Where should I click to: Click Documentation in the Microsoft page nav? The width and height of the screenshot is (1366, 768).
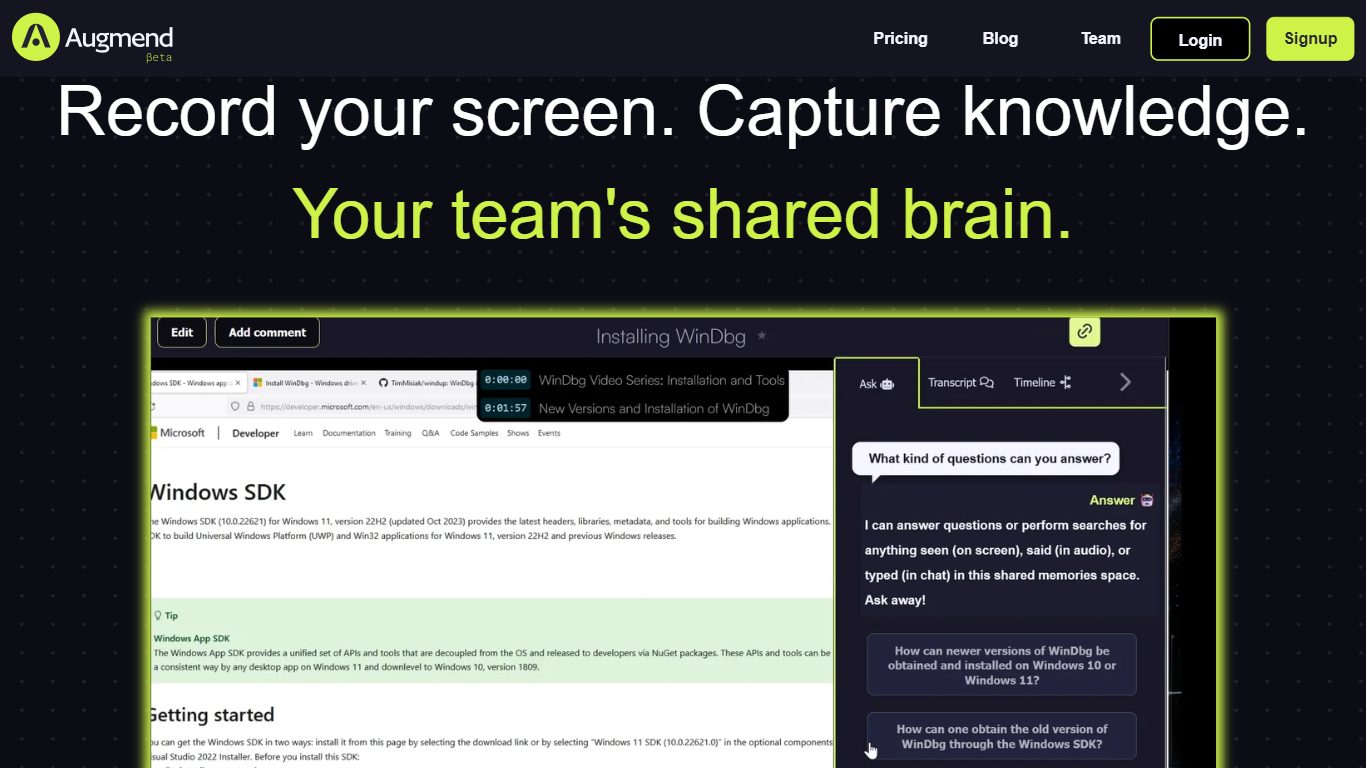pos(349,433)
